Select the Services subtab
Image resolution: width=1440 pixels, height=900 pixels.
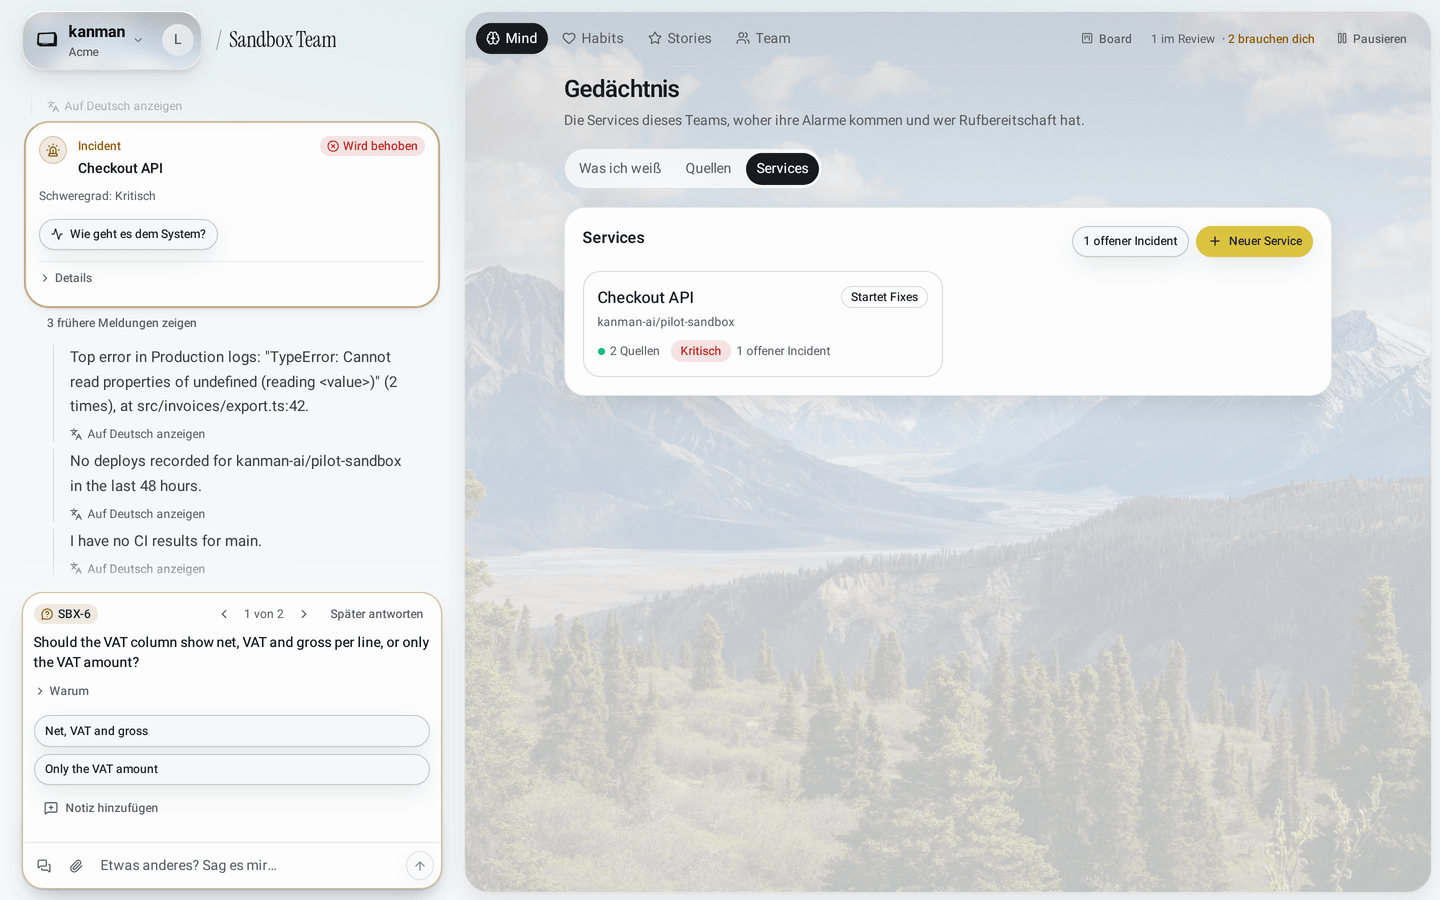coord(782,168)
